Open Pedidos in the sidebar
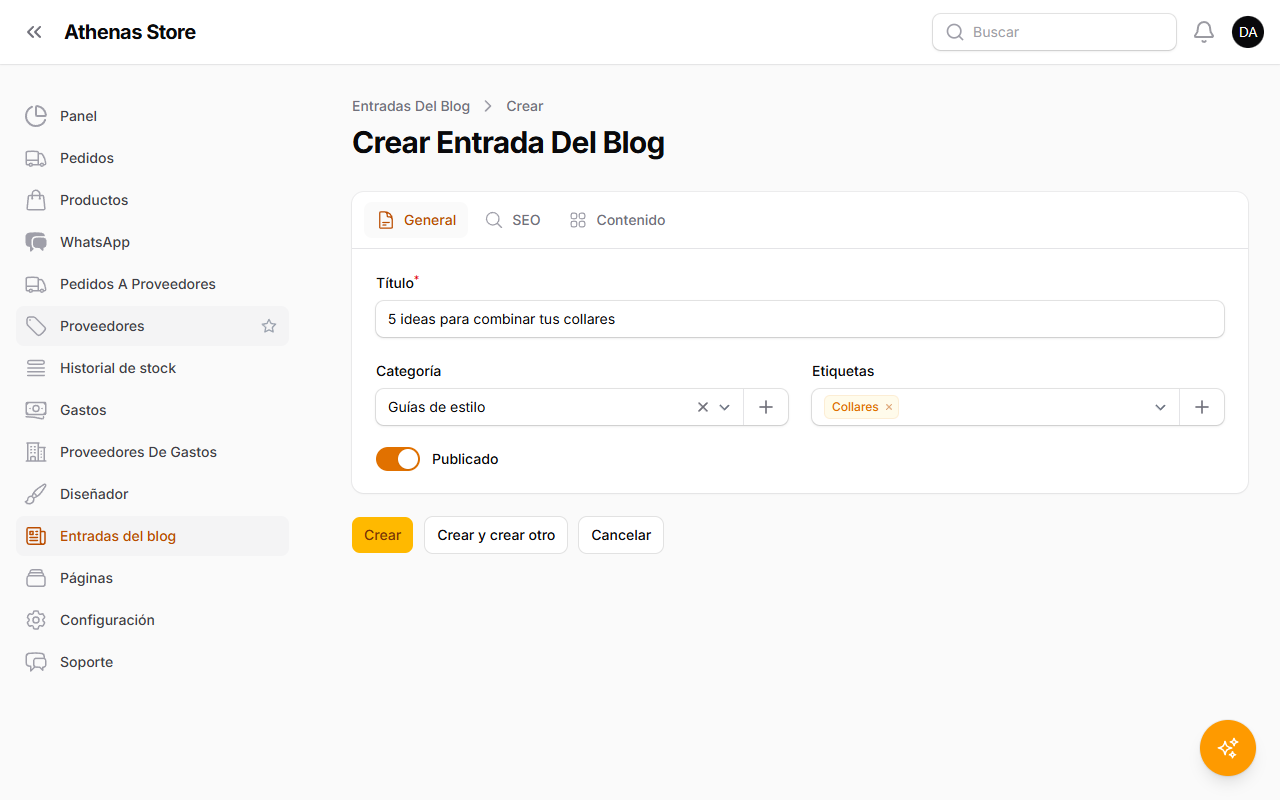Image resolution: width=1280 pixels, height=800 pixels. [x=152, y=158]
